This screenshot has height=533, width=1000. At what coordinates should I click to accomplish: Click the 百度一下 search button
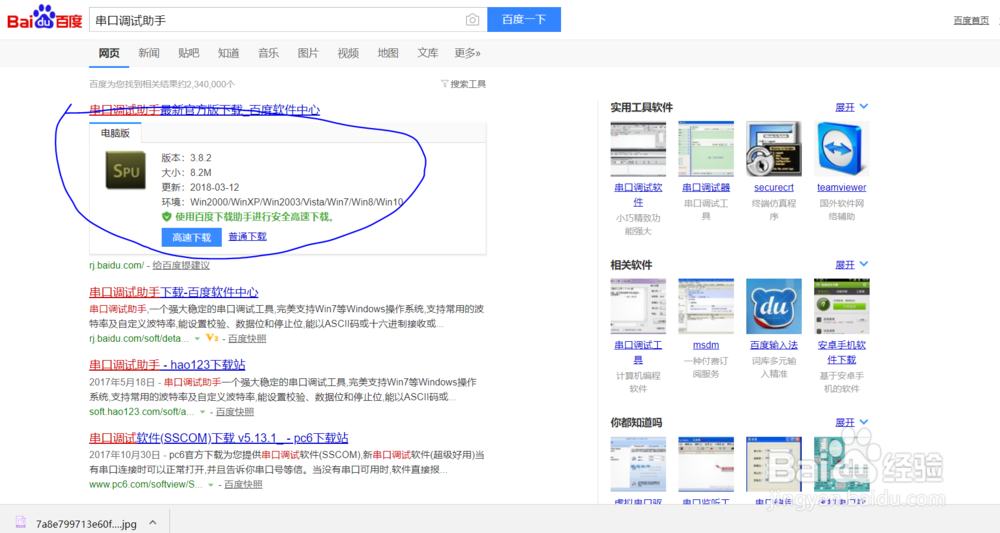pos(524,19)
